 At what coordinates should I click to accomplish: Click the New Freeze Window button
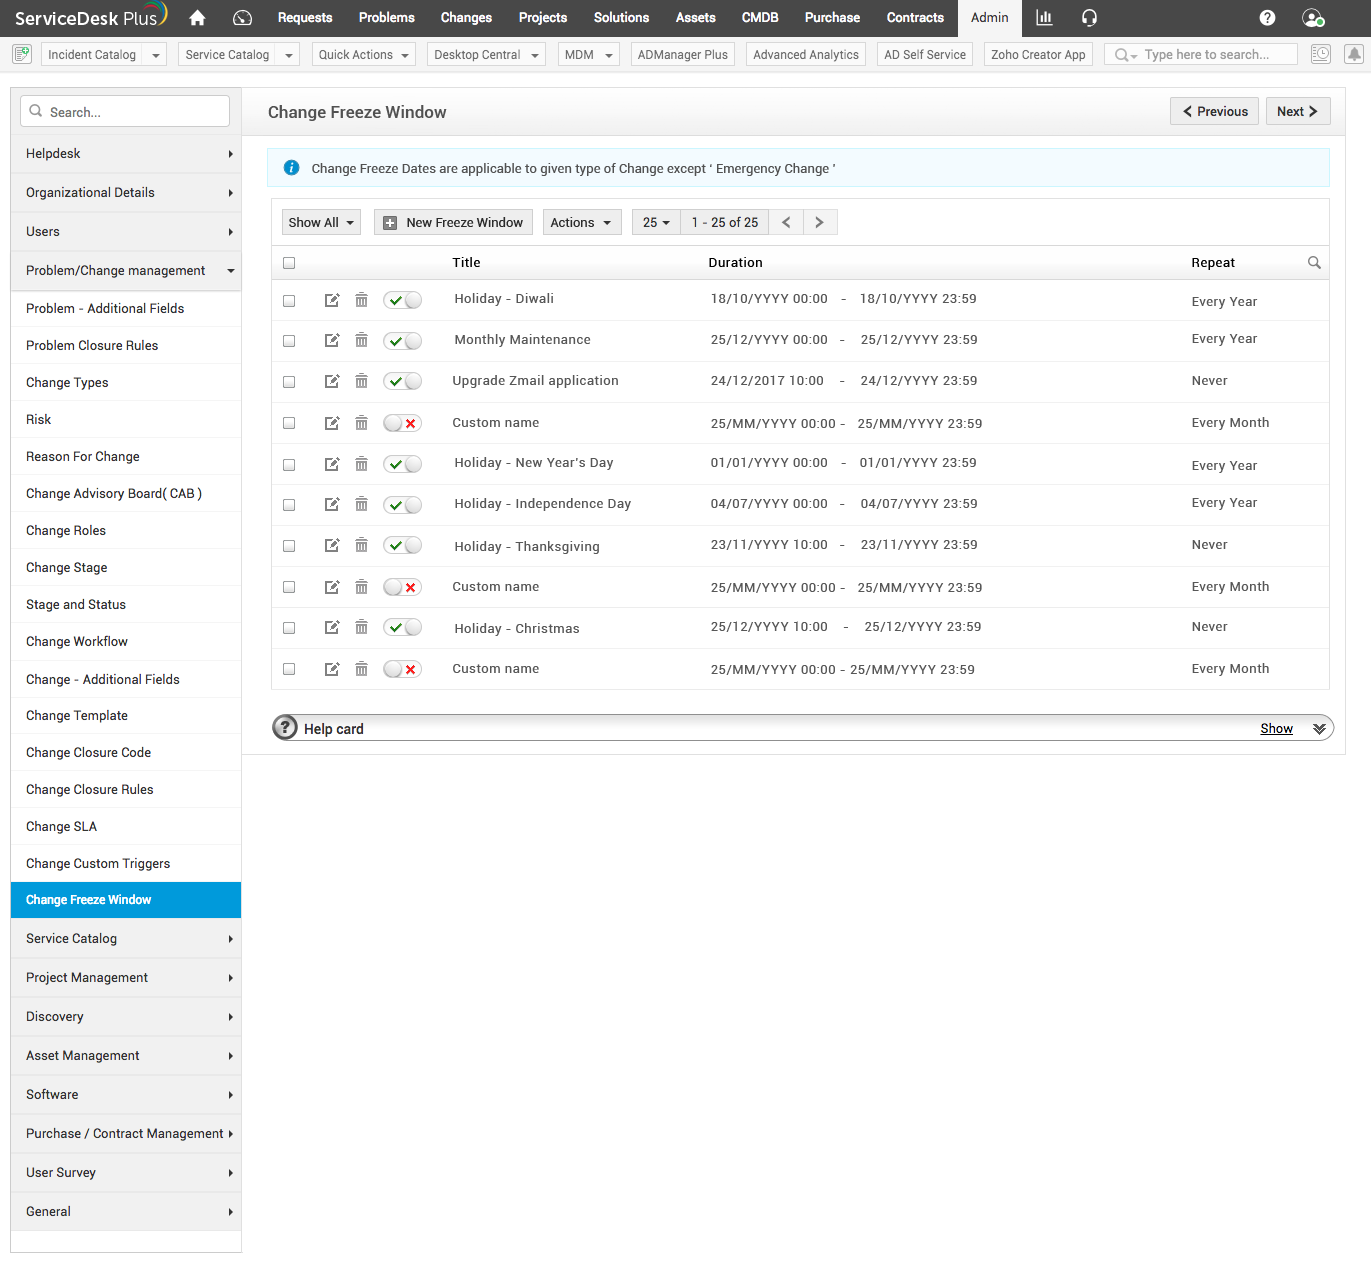(x=453, y=222)
